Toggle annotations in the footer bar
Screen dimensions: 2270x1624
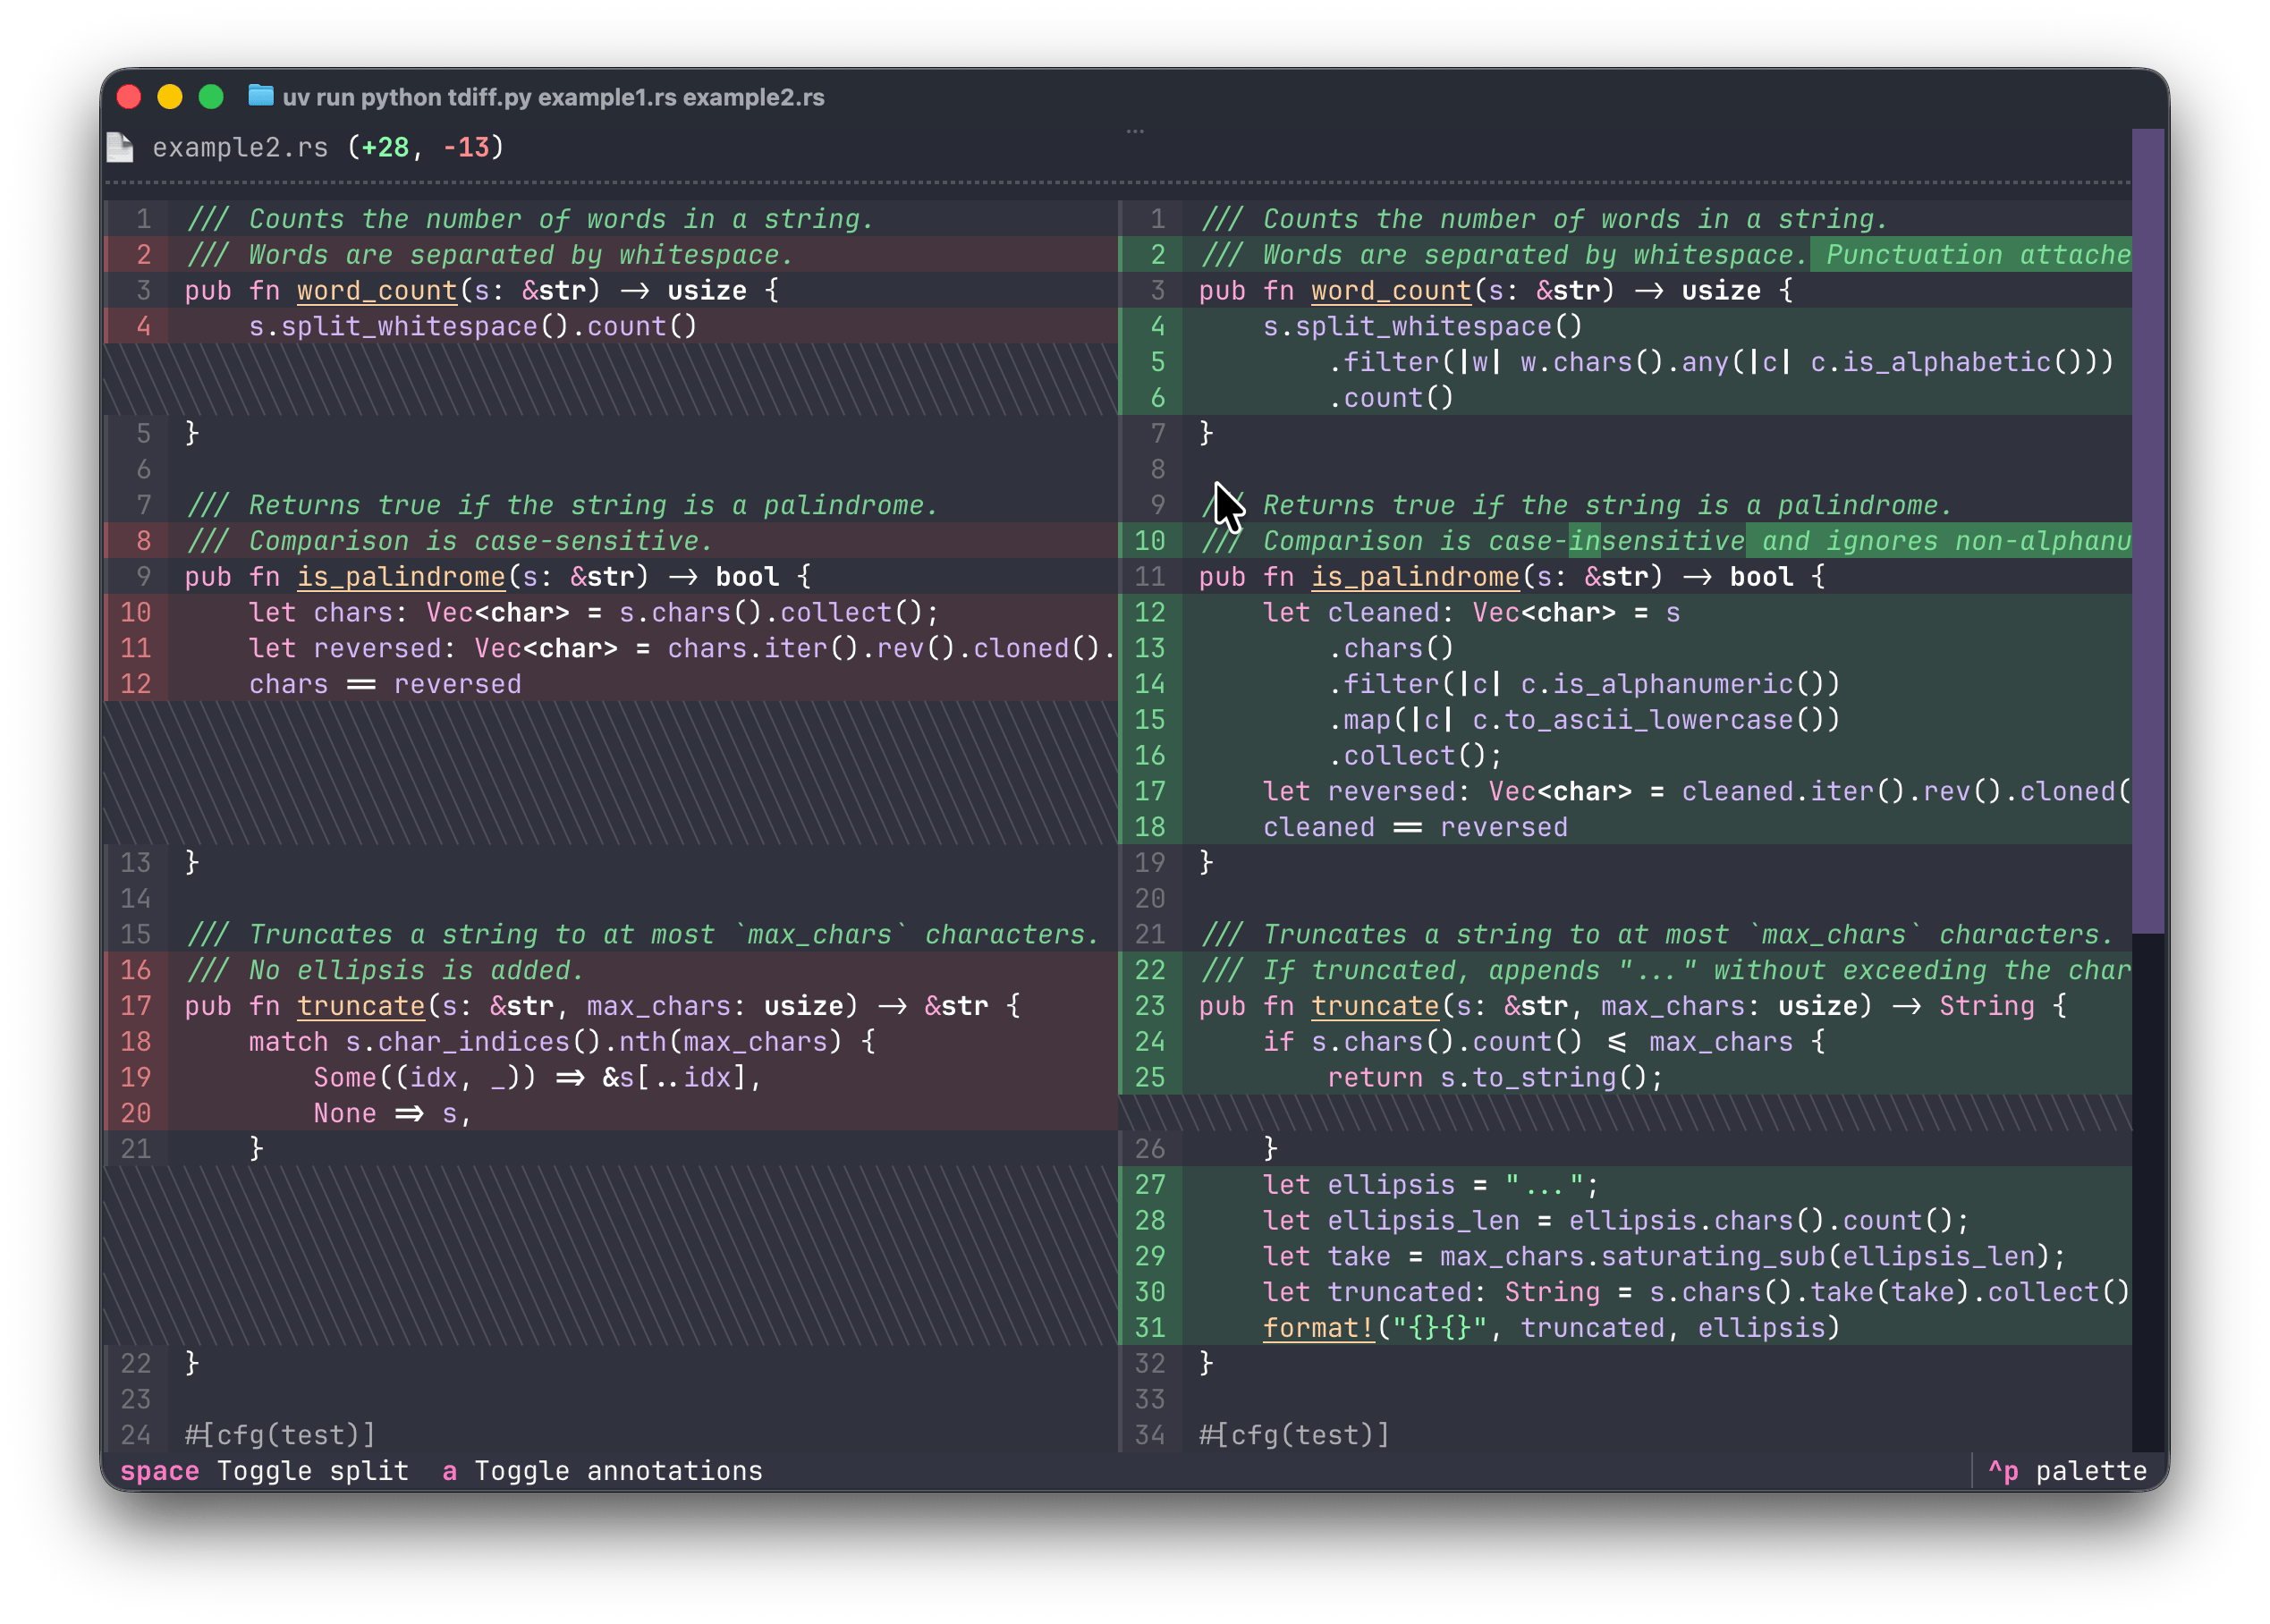pos(602,1471)
